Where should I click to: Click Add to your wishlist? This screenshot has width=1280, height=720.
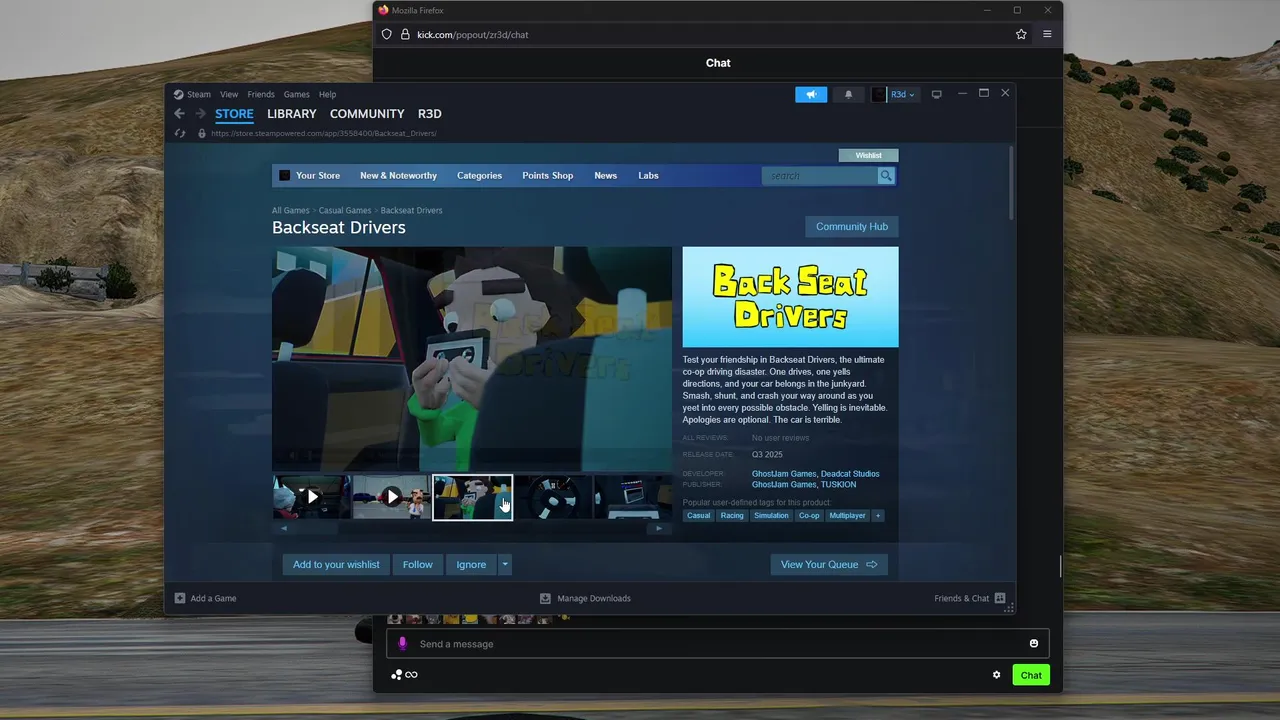tap(336, 565)
